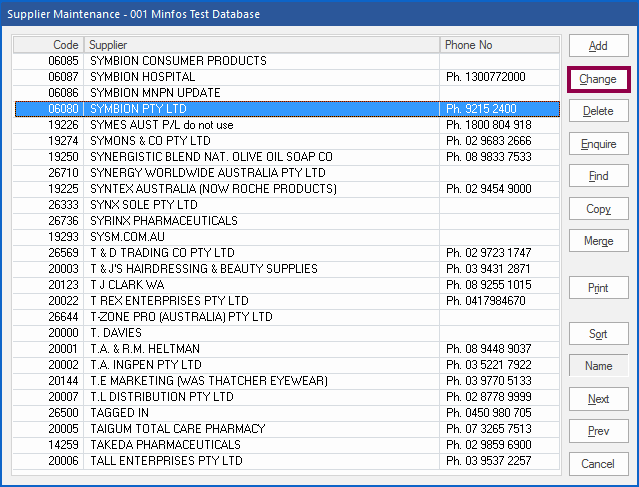Select TAKEDA PHARMACEUTICALS supplier
Viewport: 639px width, 487px height.
tap(286, 445)
